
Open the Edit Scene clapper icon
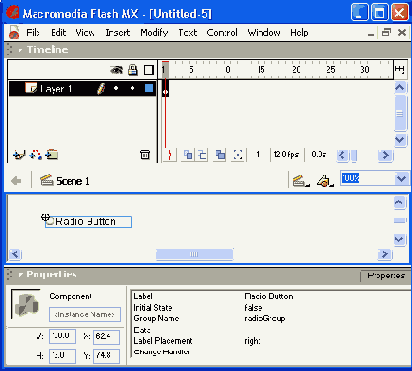(x=301, y=181)
